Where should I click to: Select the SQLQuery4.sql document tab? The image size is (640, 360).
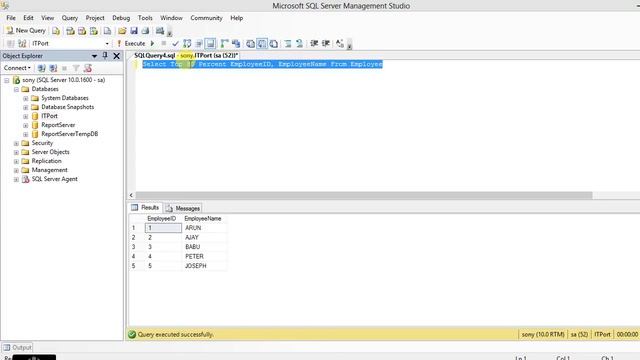tap(186, 55)
